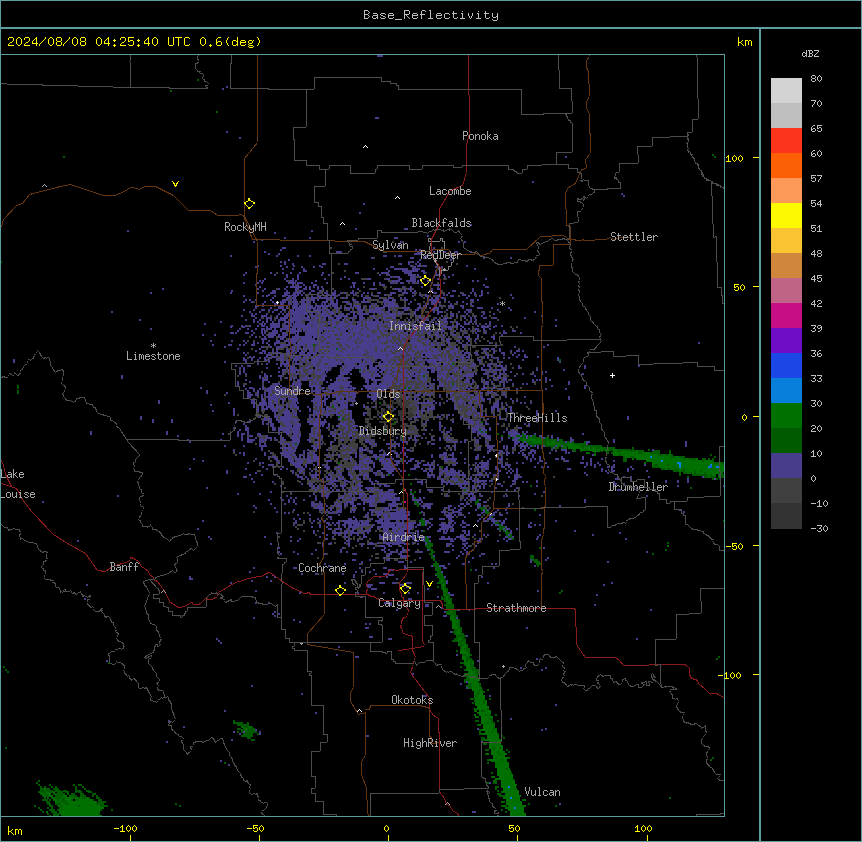Click the km unit label at top right
The image size is (862, 842).
pyautogui.click(x=744, y=42)
